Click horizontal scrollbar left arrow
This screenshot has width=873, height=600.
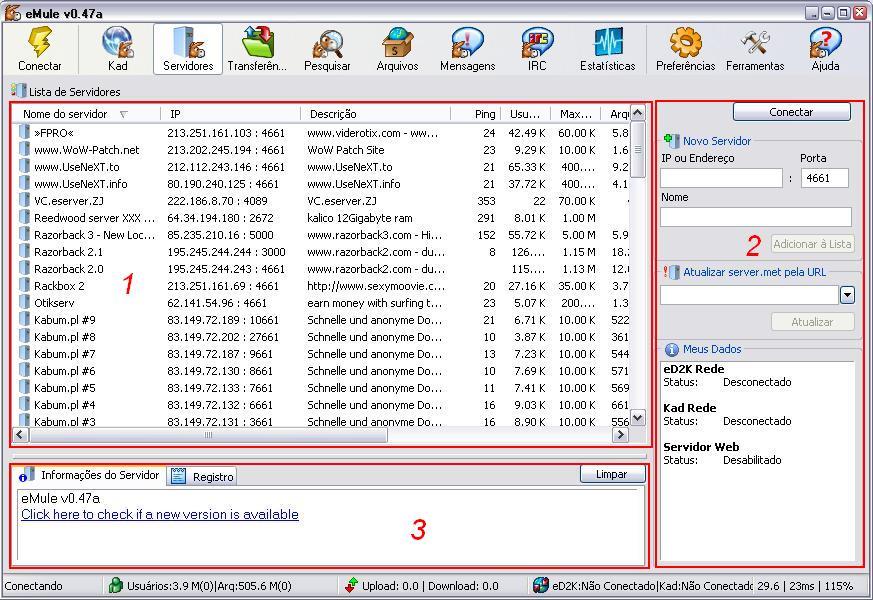(20, 435)
